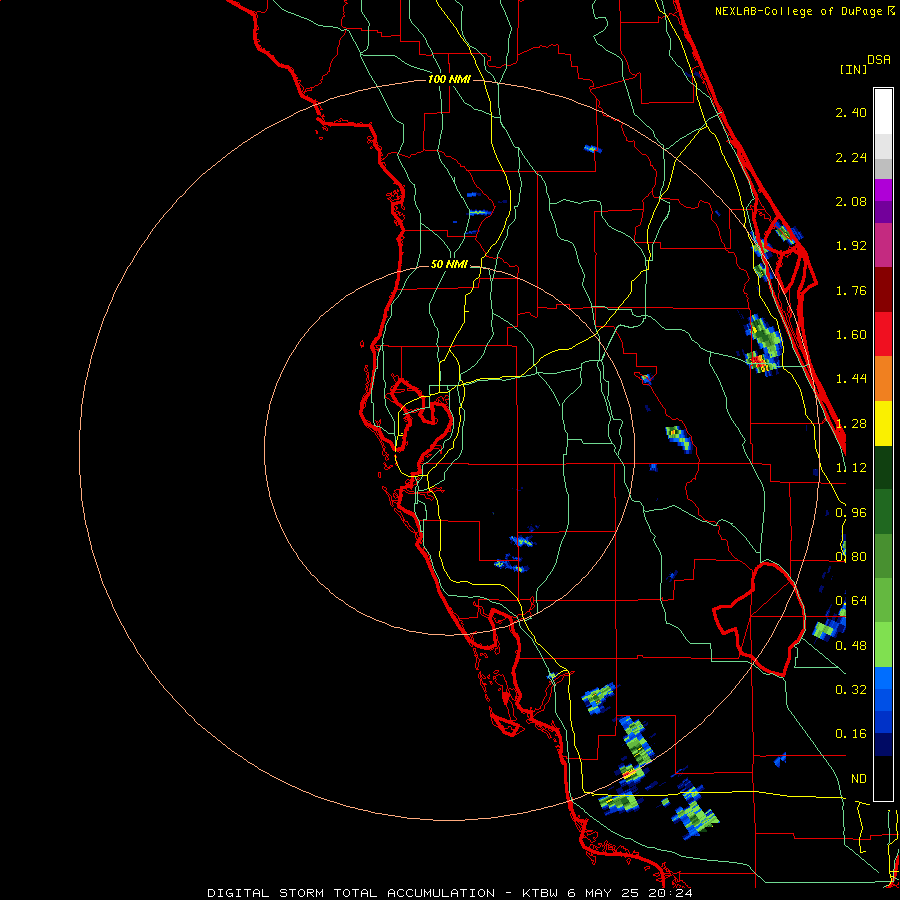Click the ND legend label

point(859,779)
